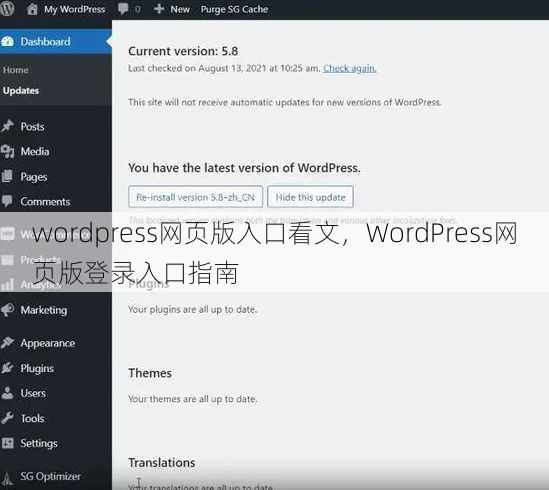This screenshot has height=490, width=549.
Task: Open the Settings menu
Action: [x=39, y=444]
